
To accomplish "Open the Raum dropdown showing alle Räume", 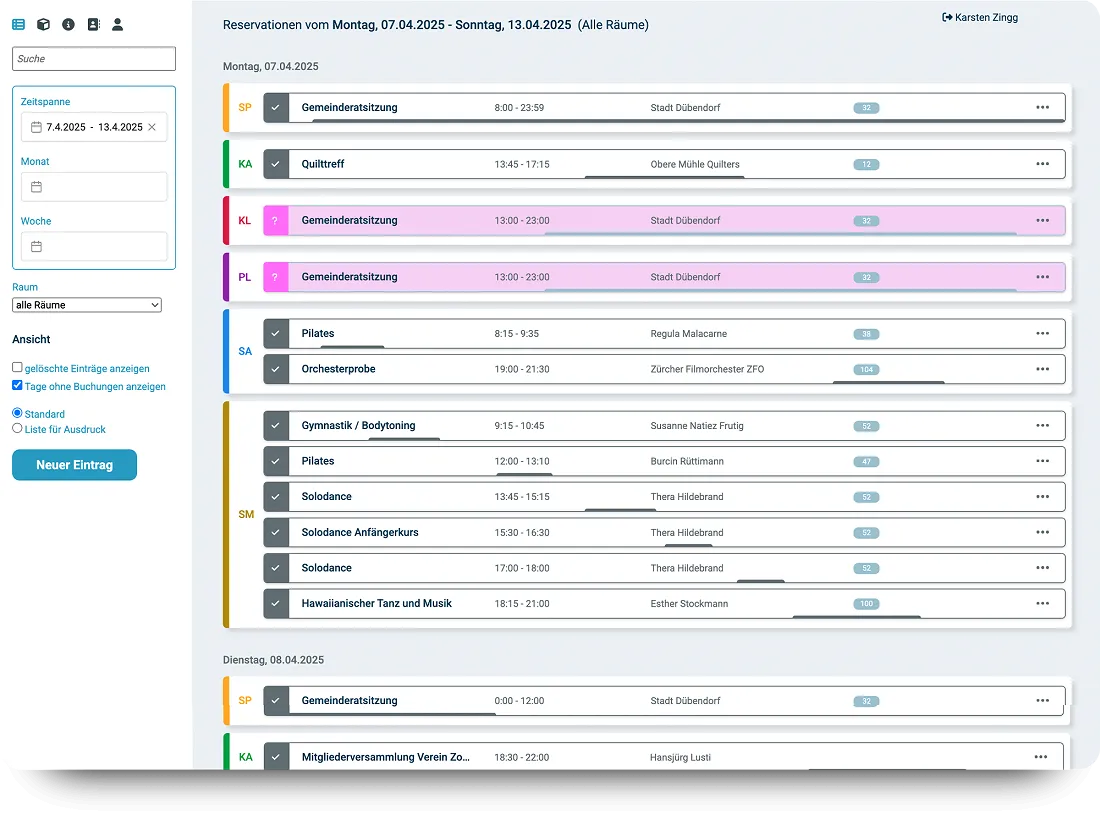I will coord(87,305).
